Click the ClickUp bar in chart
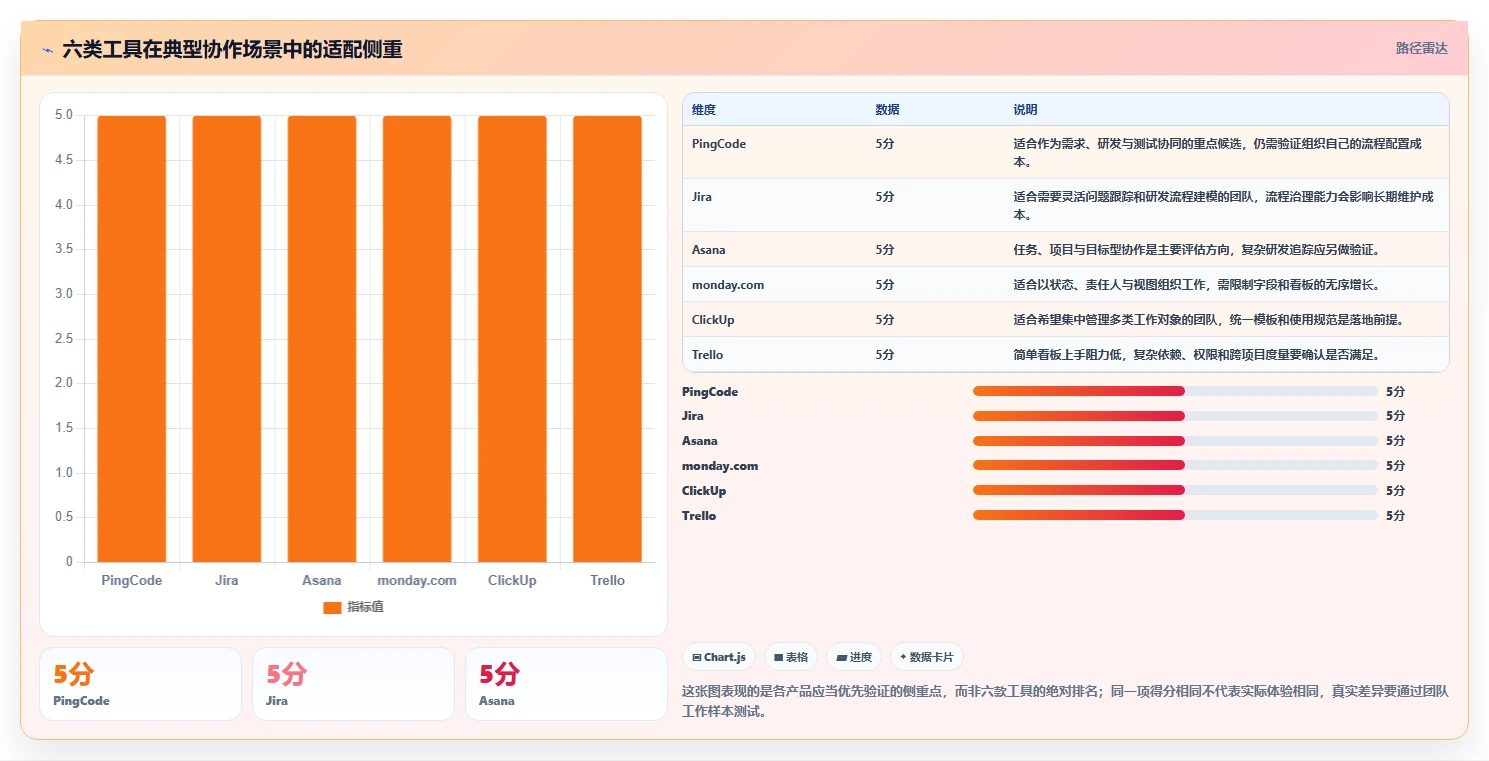 click(512, 339)
